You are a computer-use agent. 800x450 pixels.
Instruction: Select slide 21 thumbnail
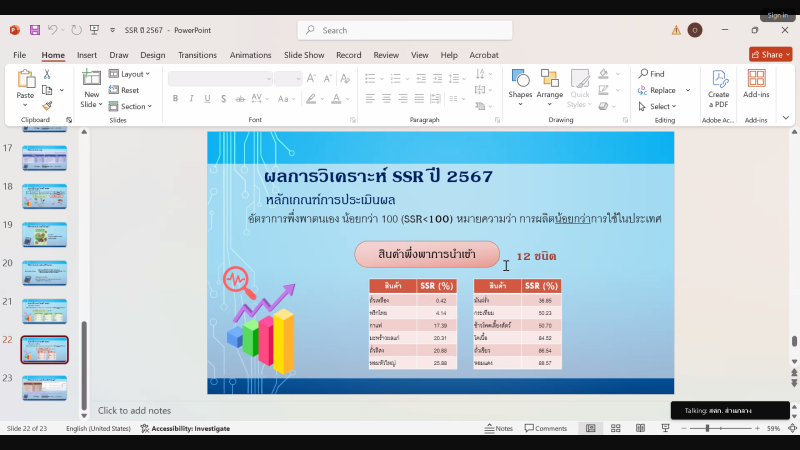tap(44, 310)
